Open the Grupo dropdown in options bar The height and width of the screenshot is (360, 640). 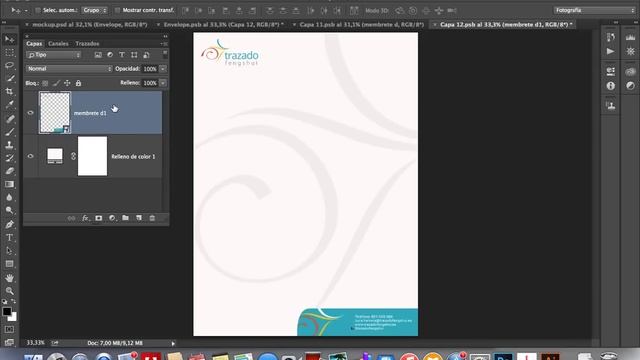95,10
